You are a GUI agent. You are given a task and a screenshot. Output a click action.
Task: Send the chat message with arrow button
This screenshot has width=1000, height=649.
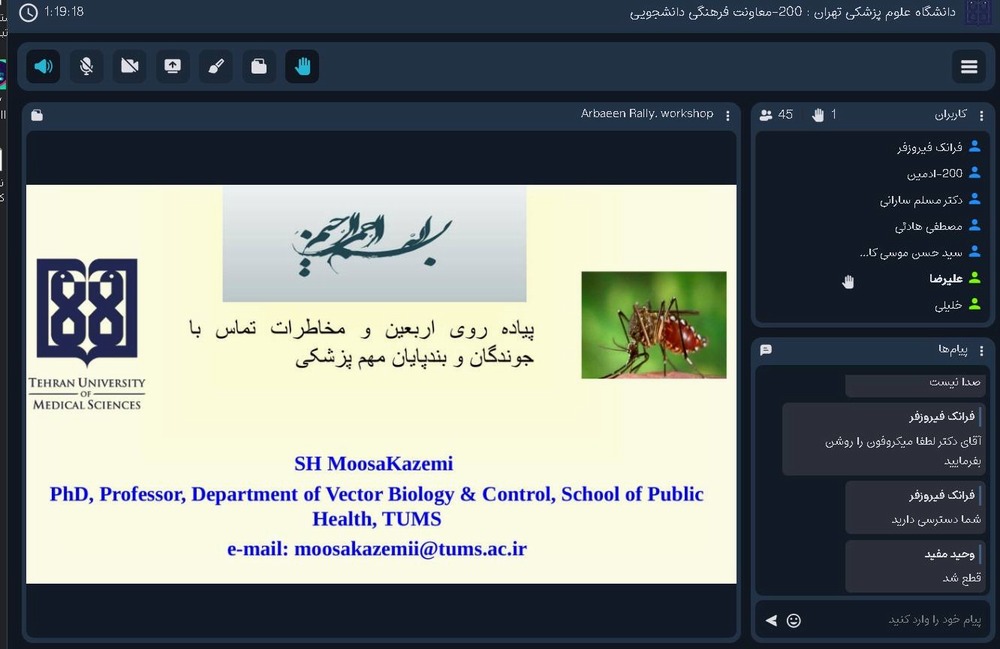coord(771,620)
